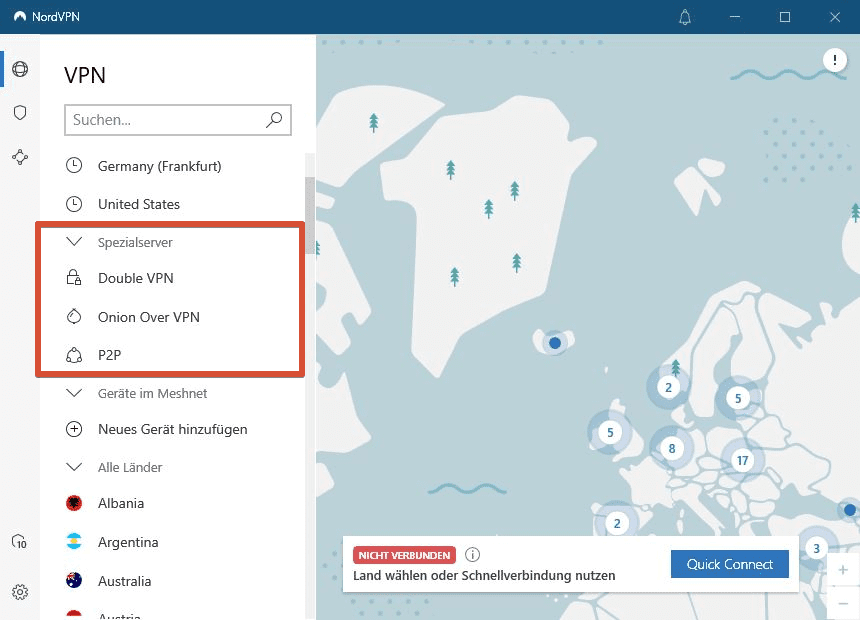Select the map cluster labeled 2 near Portugal

click(x=617, y=523)
